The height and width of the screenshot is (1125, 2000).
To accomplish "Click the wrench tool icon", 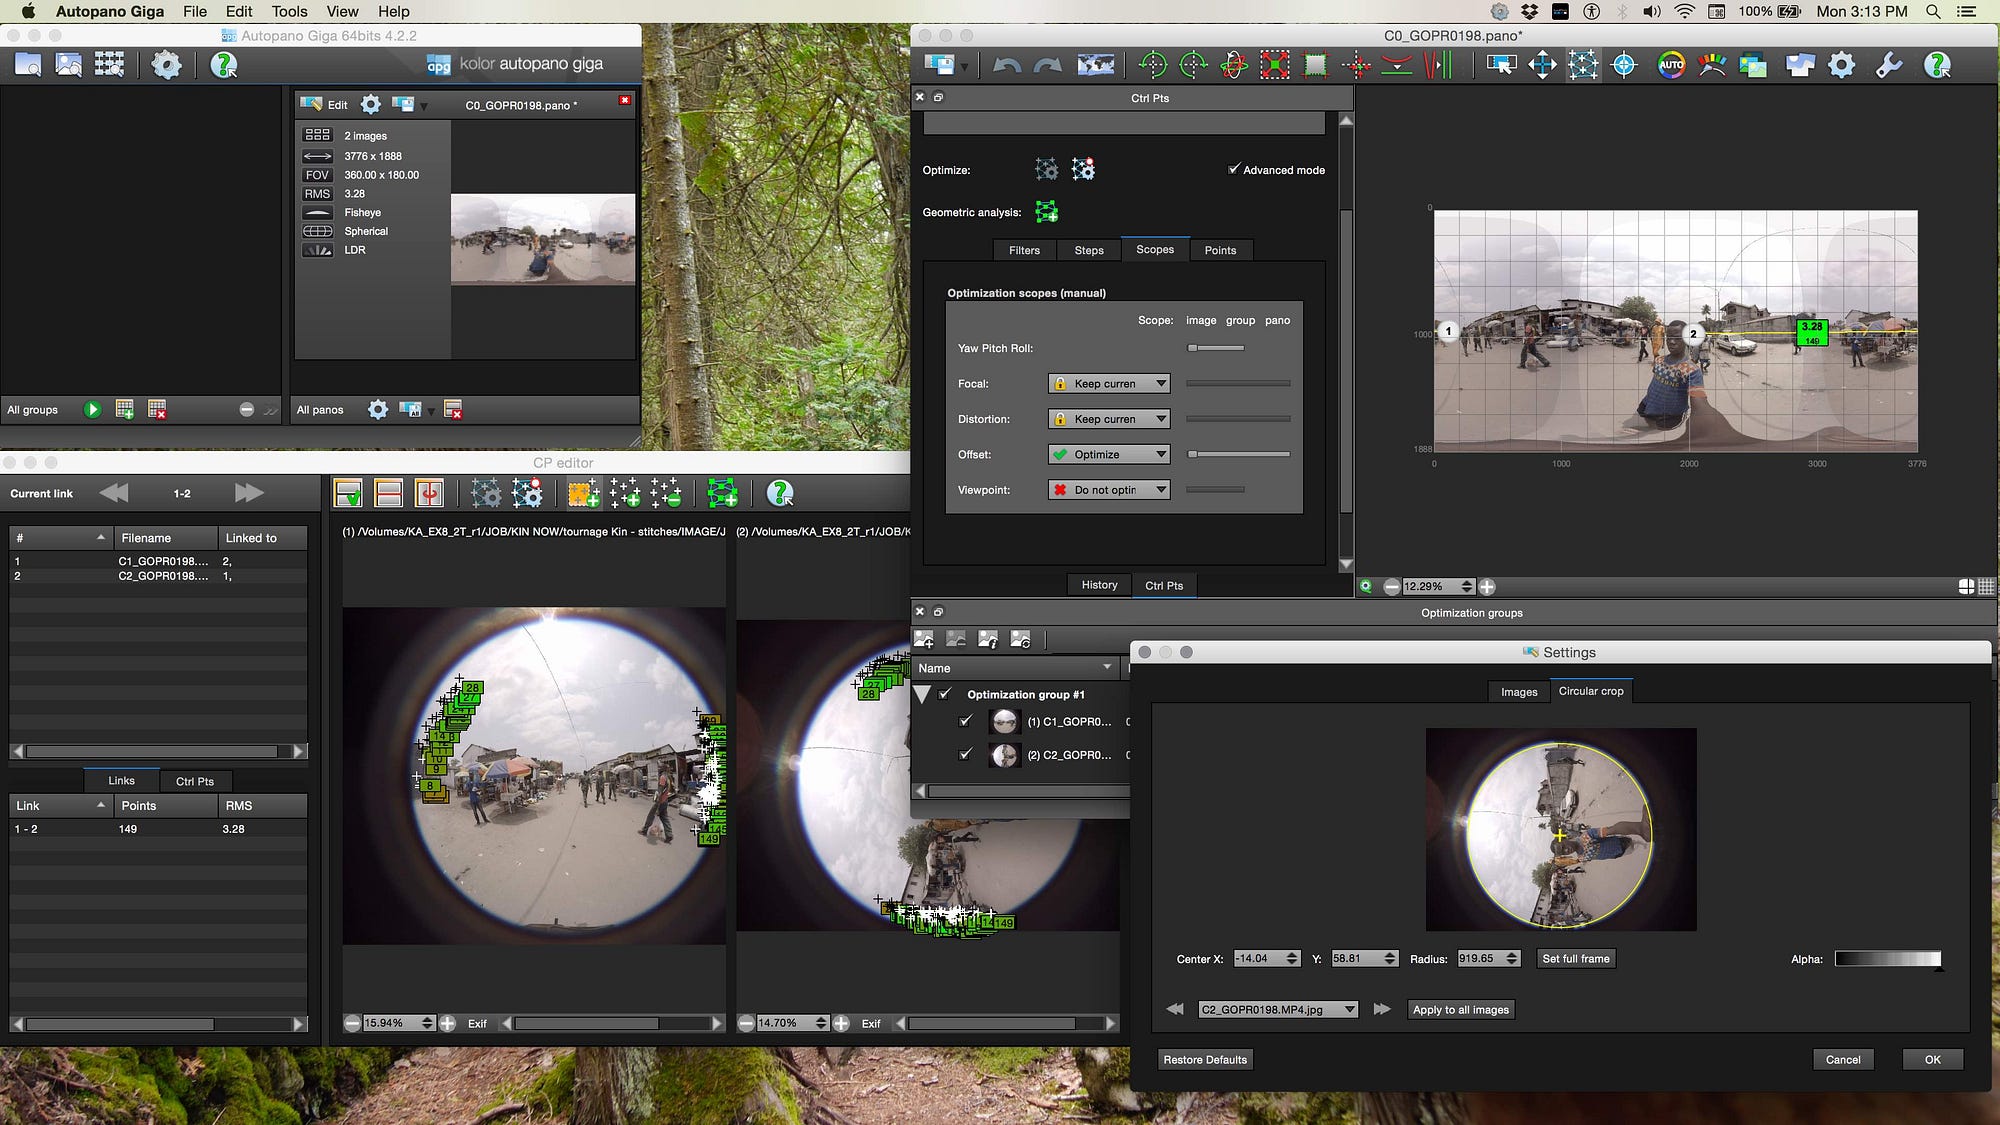I will 1889,65.
